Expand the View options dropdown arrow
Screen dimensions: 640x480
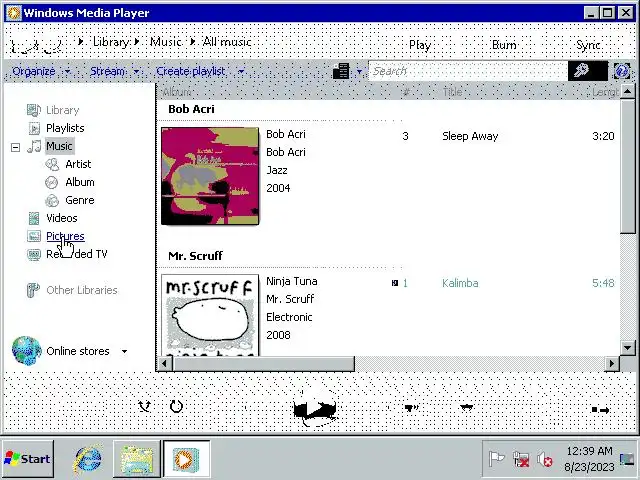point(359,72)
